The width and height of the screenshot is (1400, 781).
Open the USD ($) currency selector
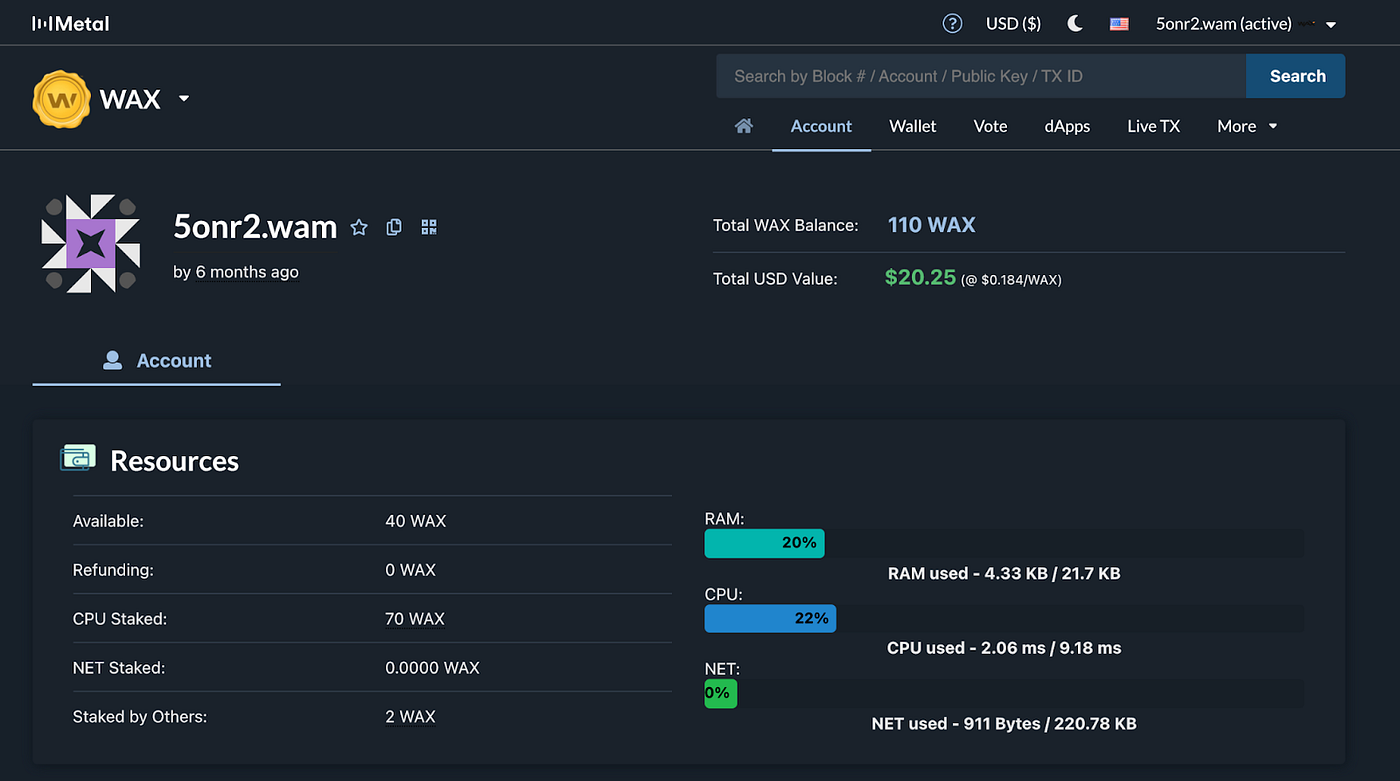[1013, 23]
